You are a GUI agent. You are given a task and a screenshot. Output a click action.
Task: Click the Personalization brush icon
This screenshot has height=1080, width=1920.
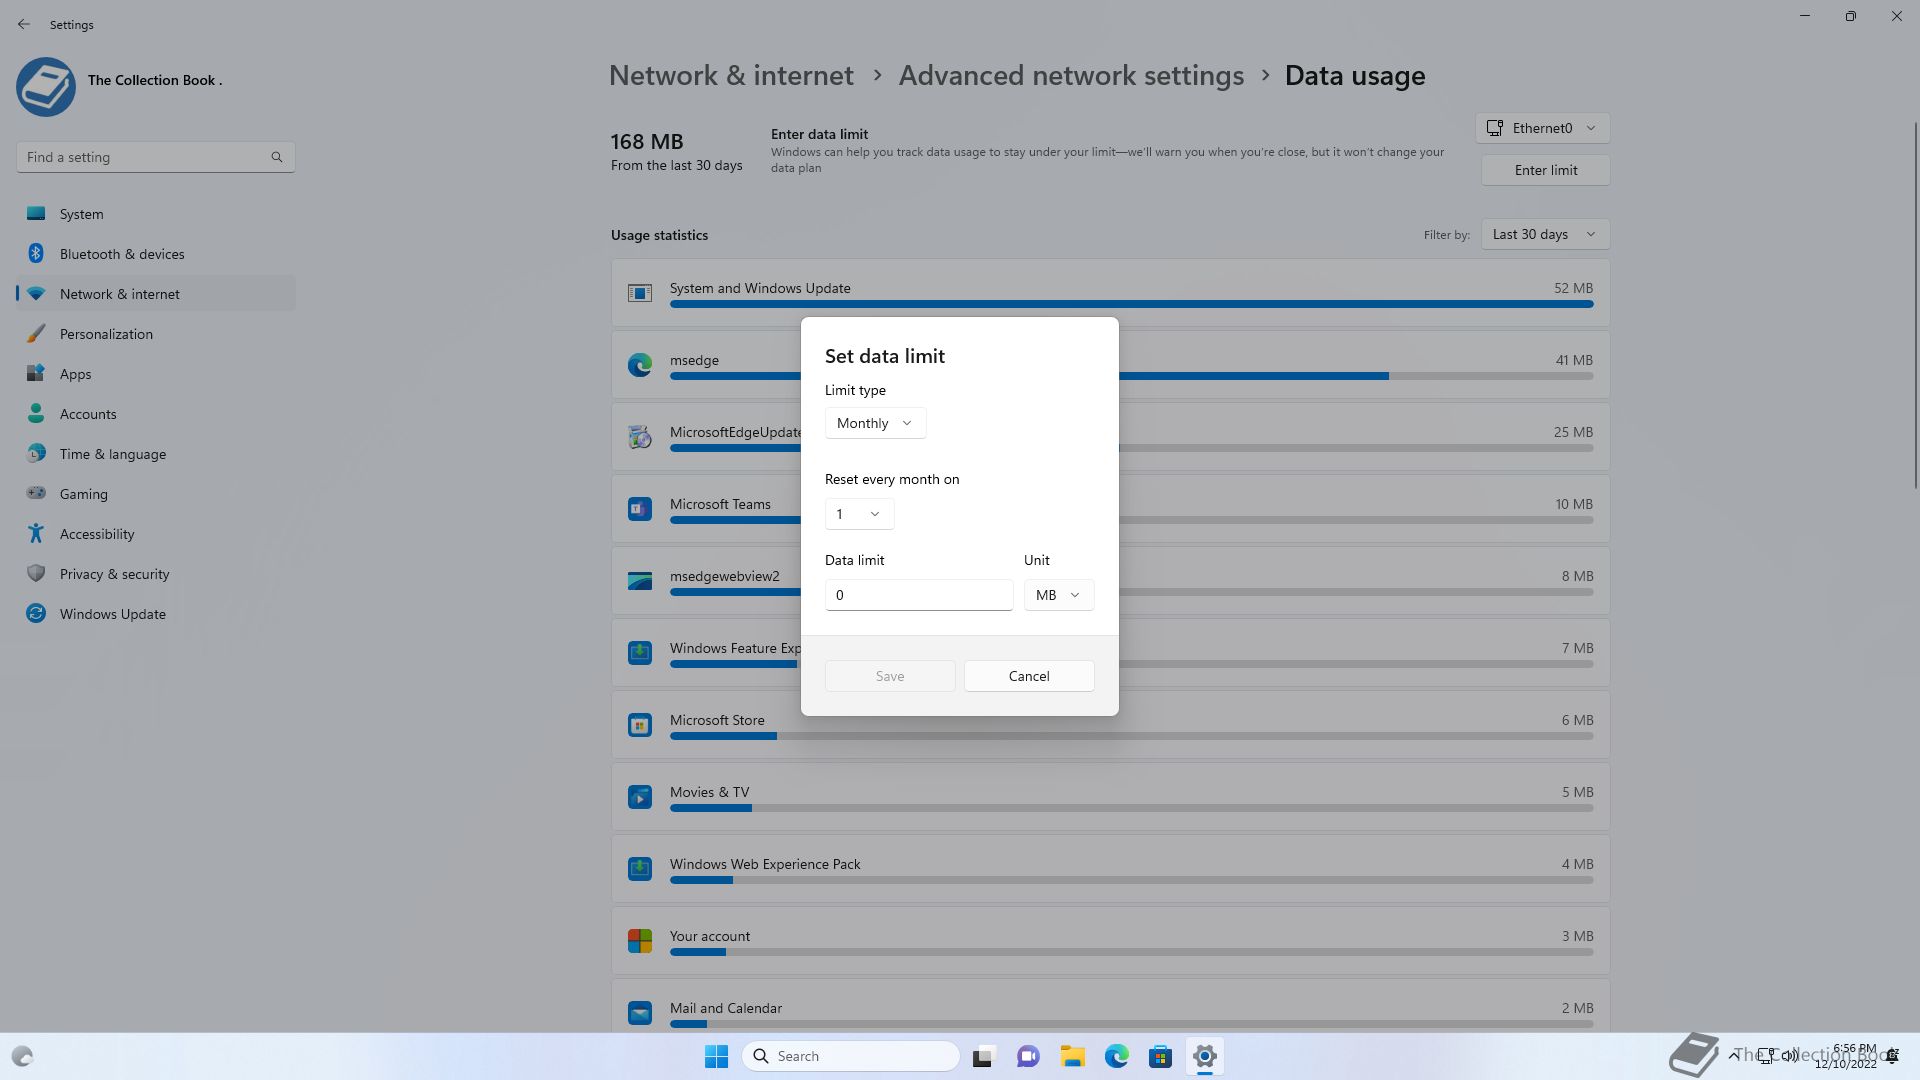[x=36, y=333]
